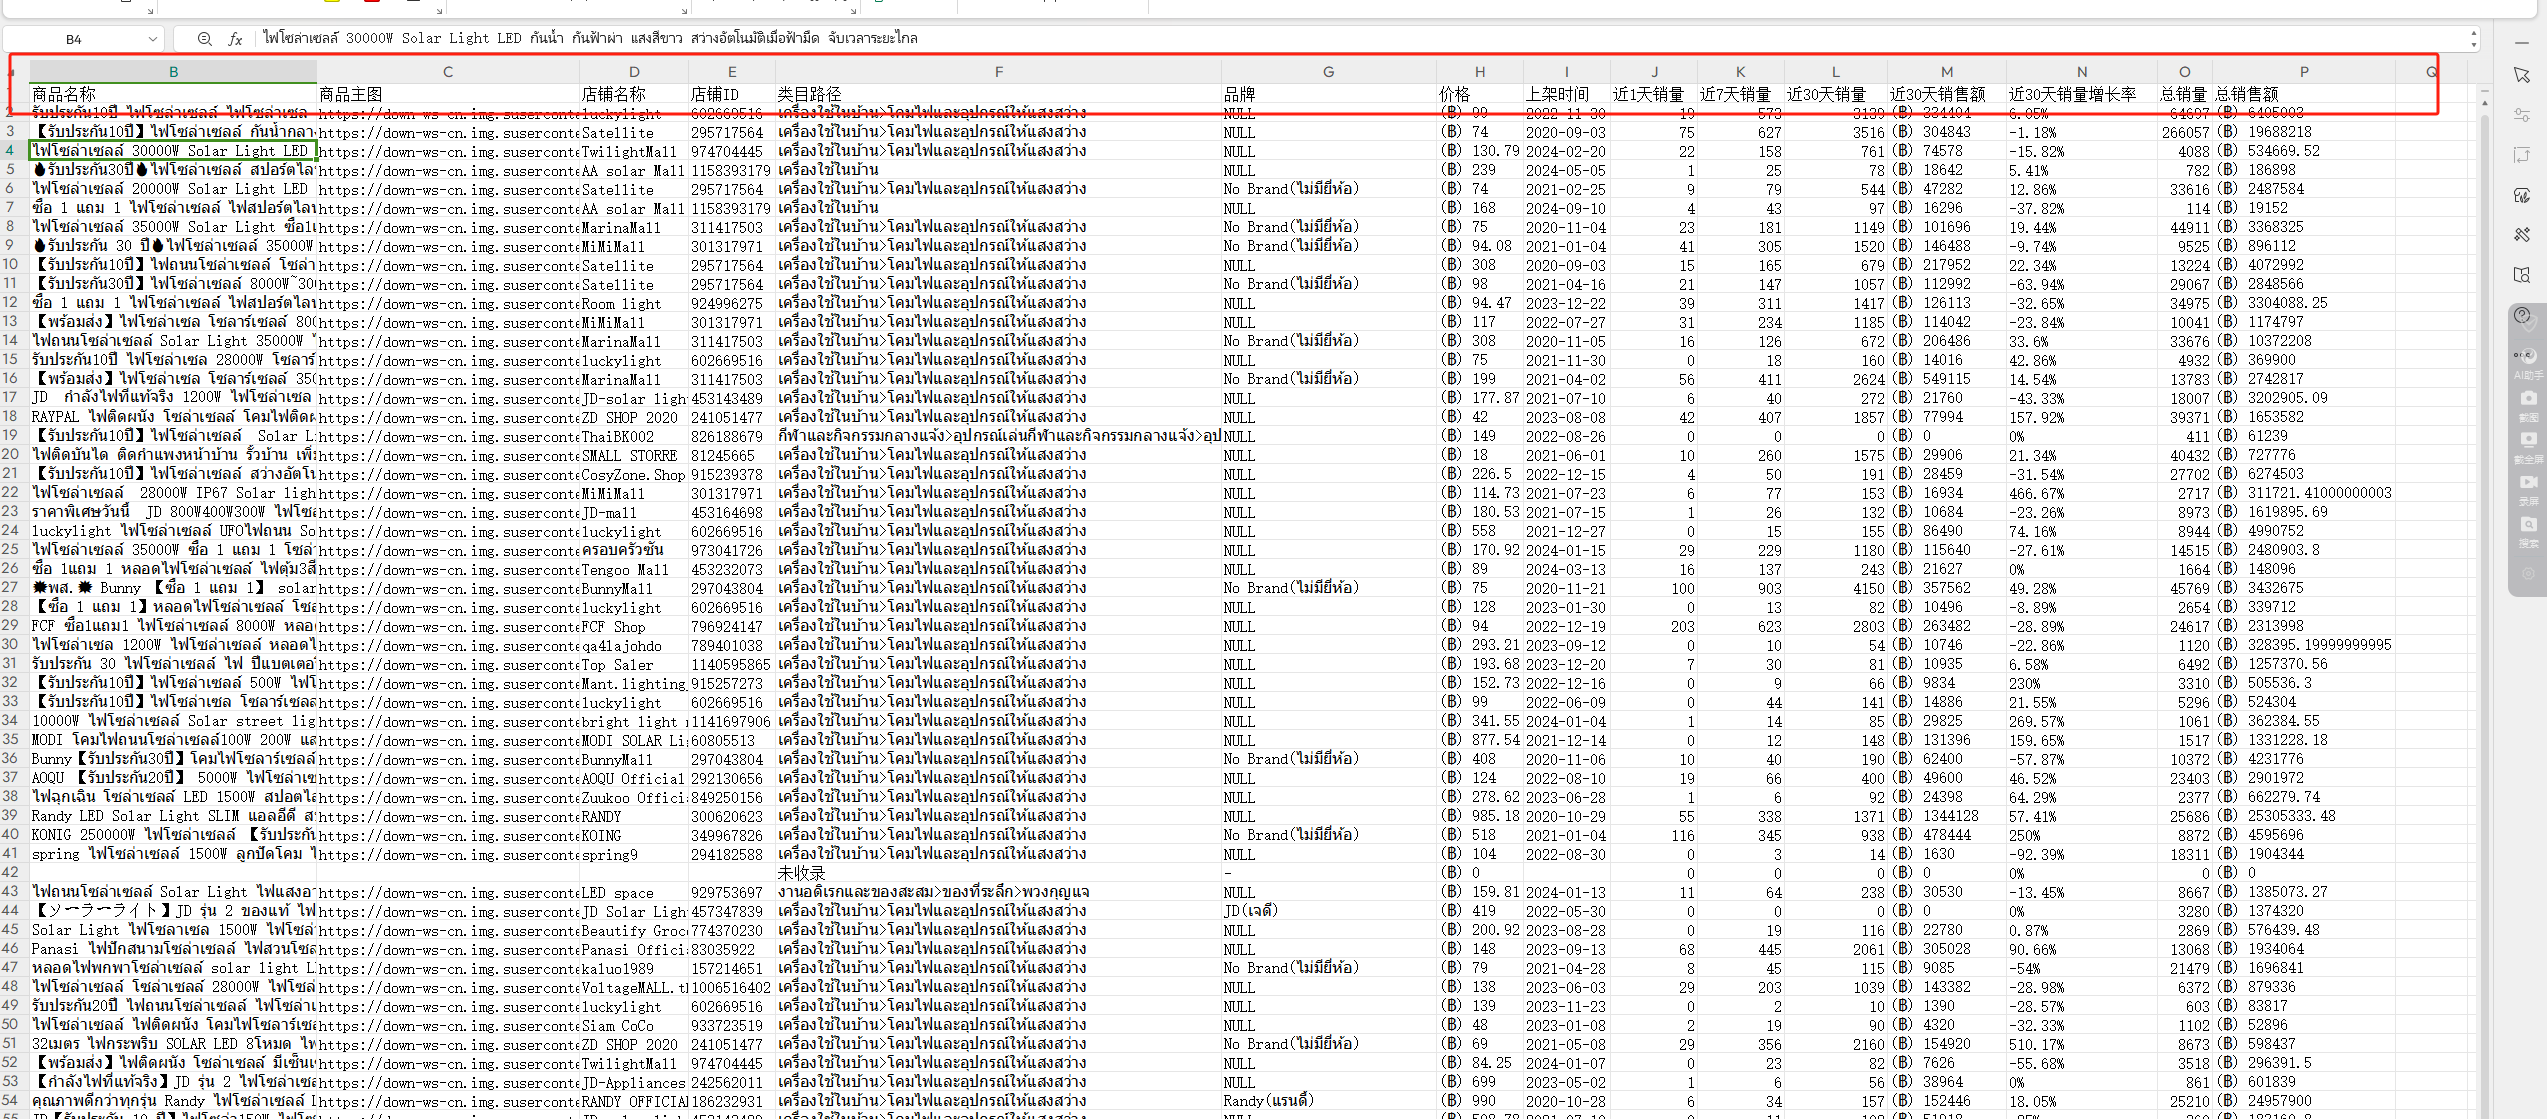2547x1119 pixels.
Task: Click the selection arrow tool in right sidebar
Action: (x=2521, y=76)
